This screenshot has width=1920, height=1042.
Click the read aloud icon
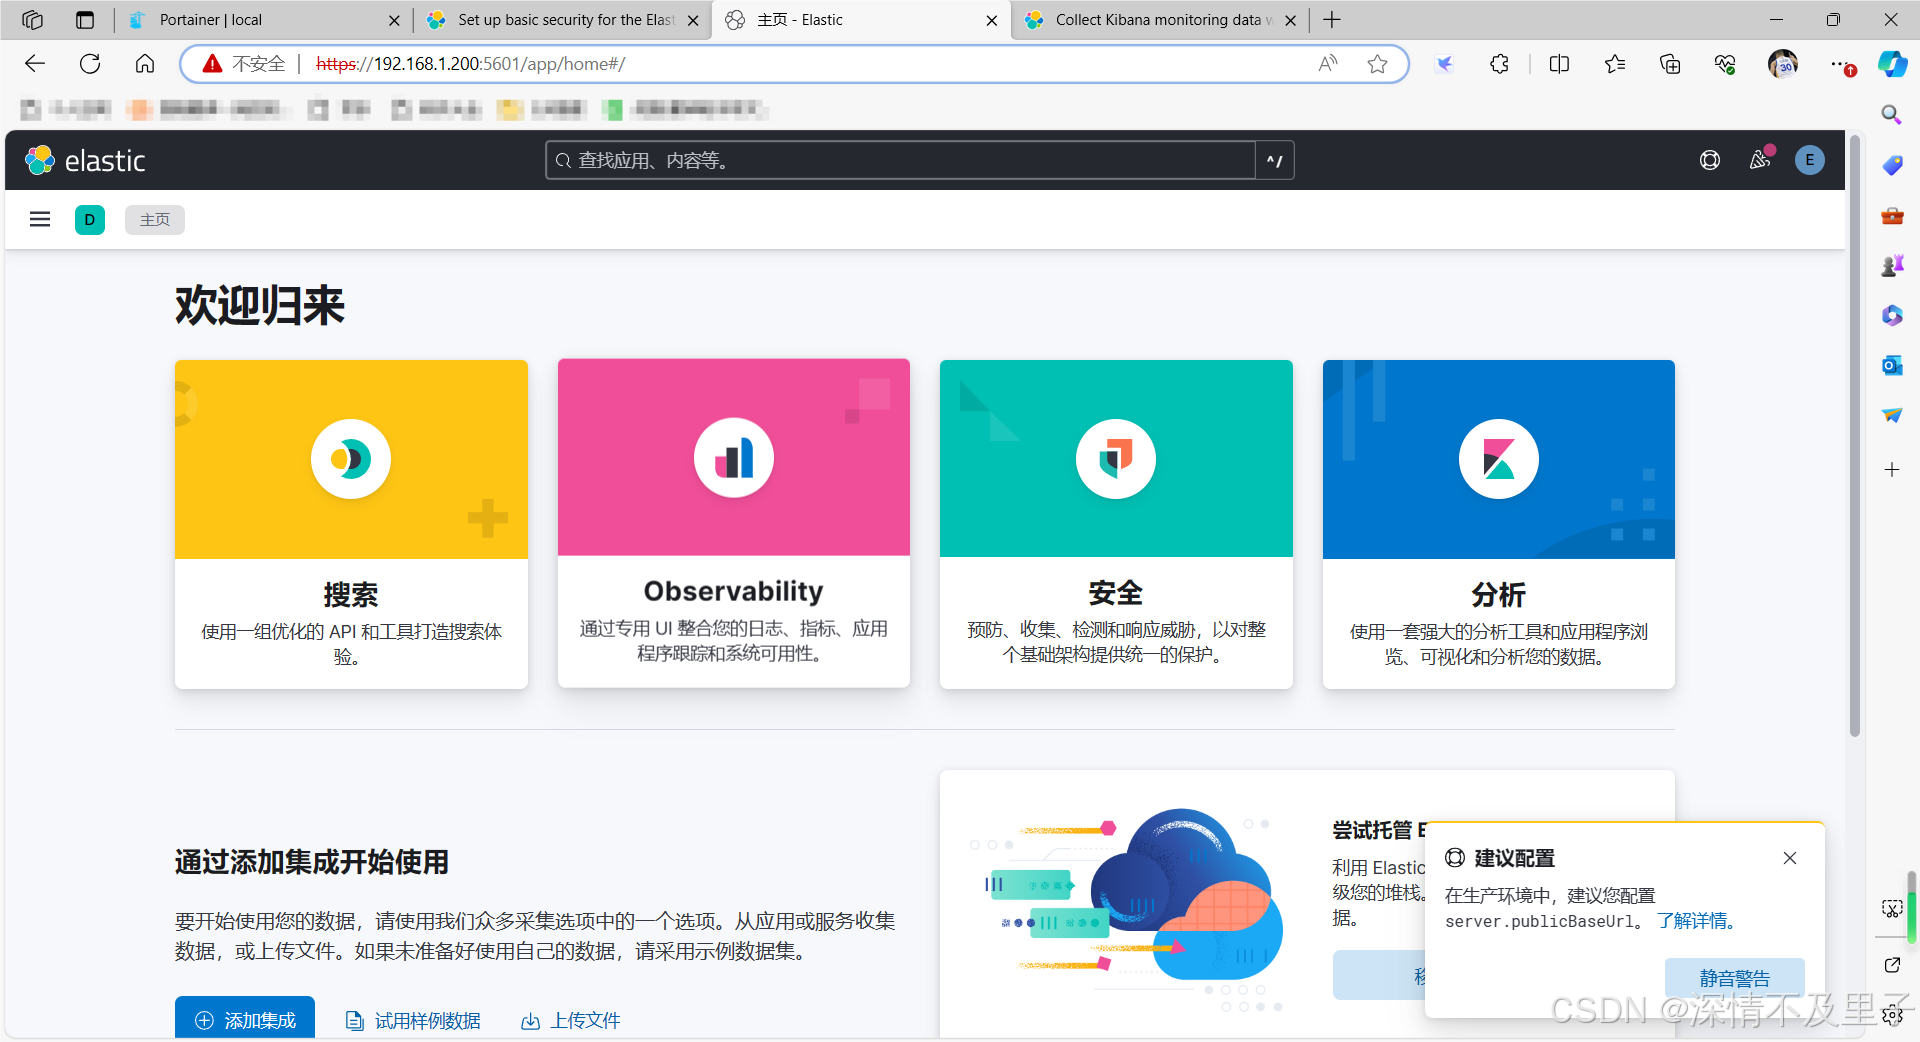1328,64
